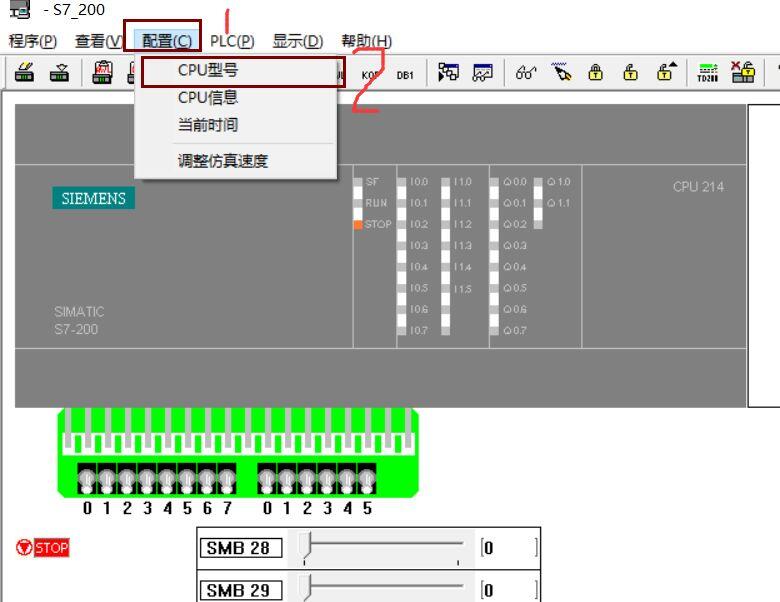780x602 pixels.
Task: Toggle switch 1 in the six-switch bank
Action: (287, 480)
